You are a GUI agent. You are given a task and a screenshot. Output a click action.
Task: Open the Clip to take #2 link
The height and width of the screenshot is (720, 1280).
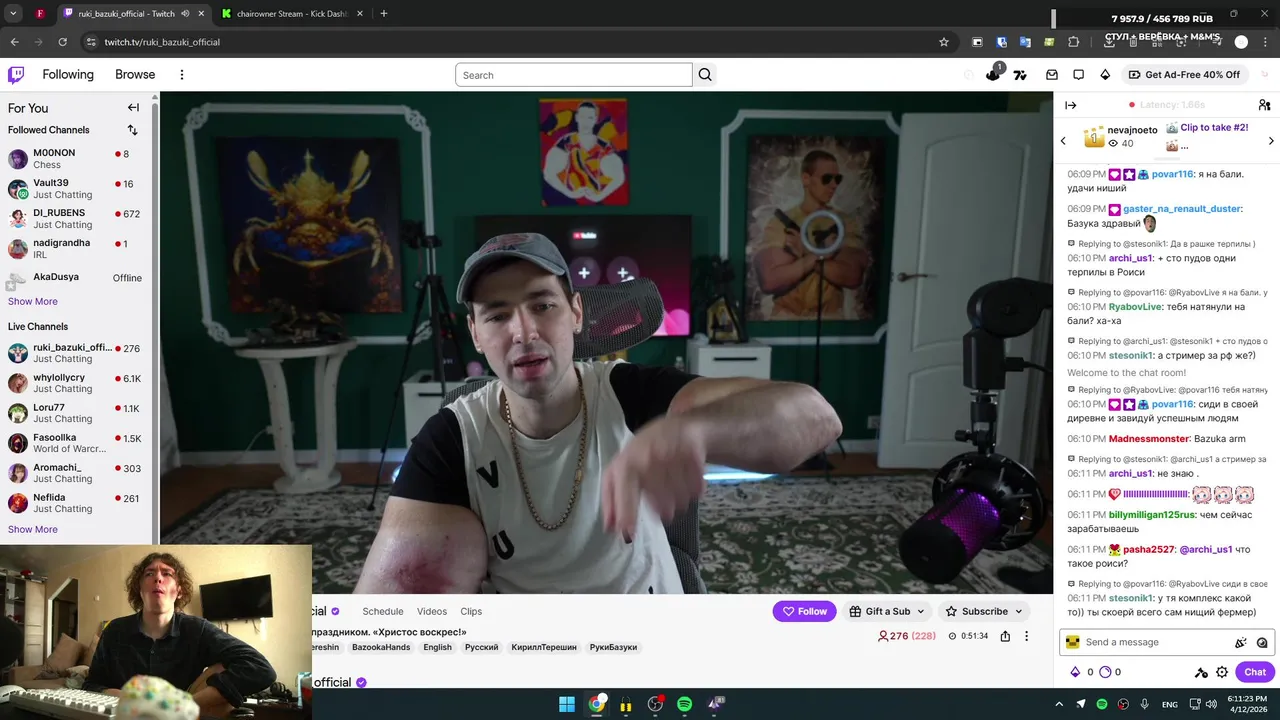coord(1214,128)
